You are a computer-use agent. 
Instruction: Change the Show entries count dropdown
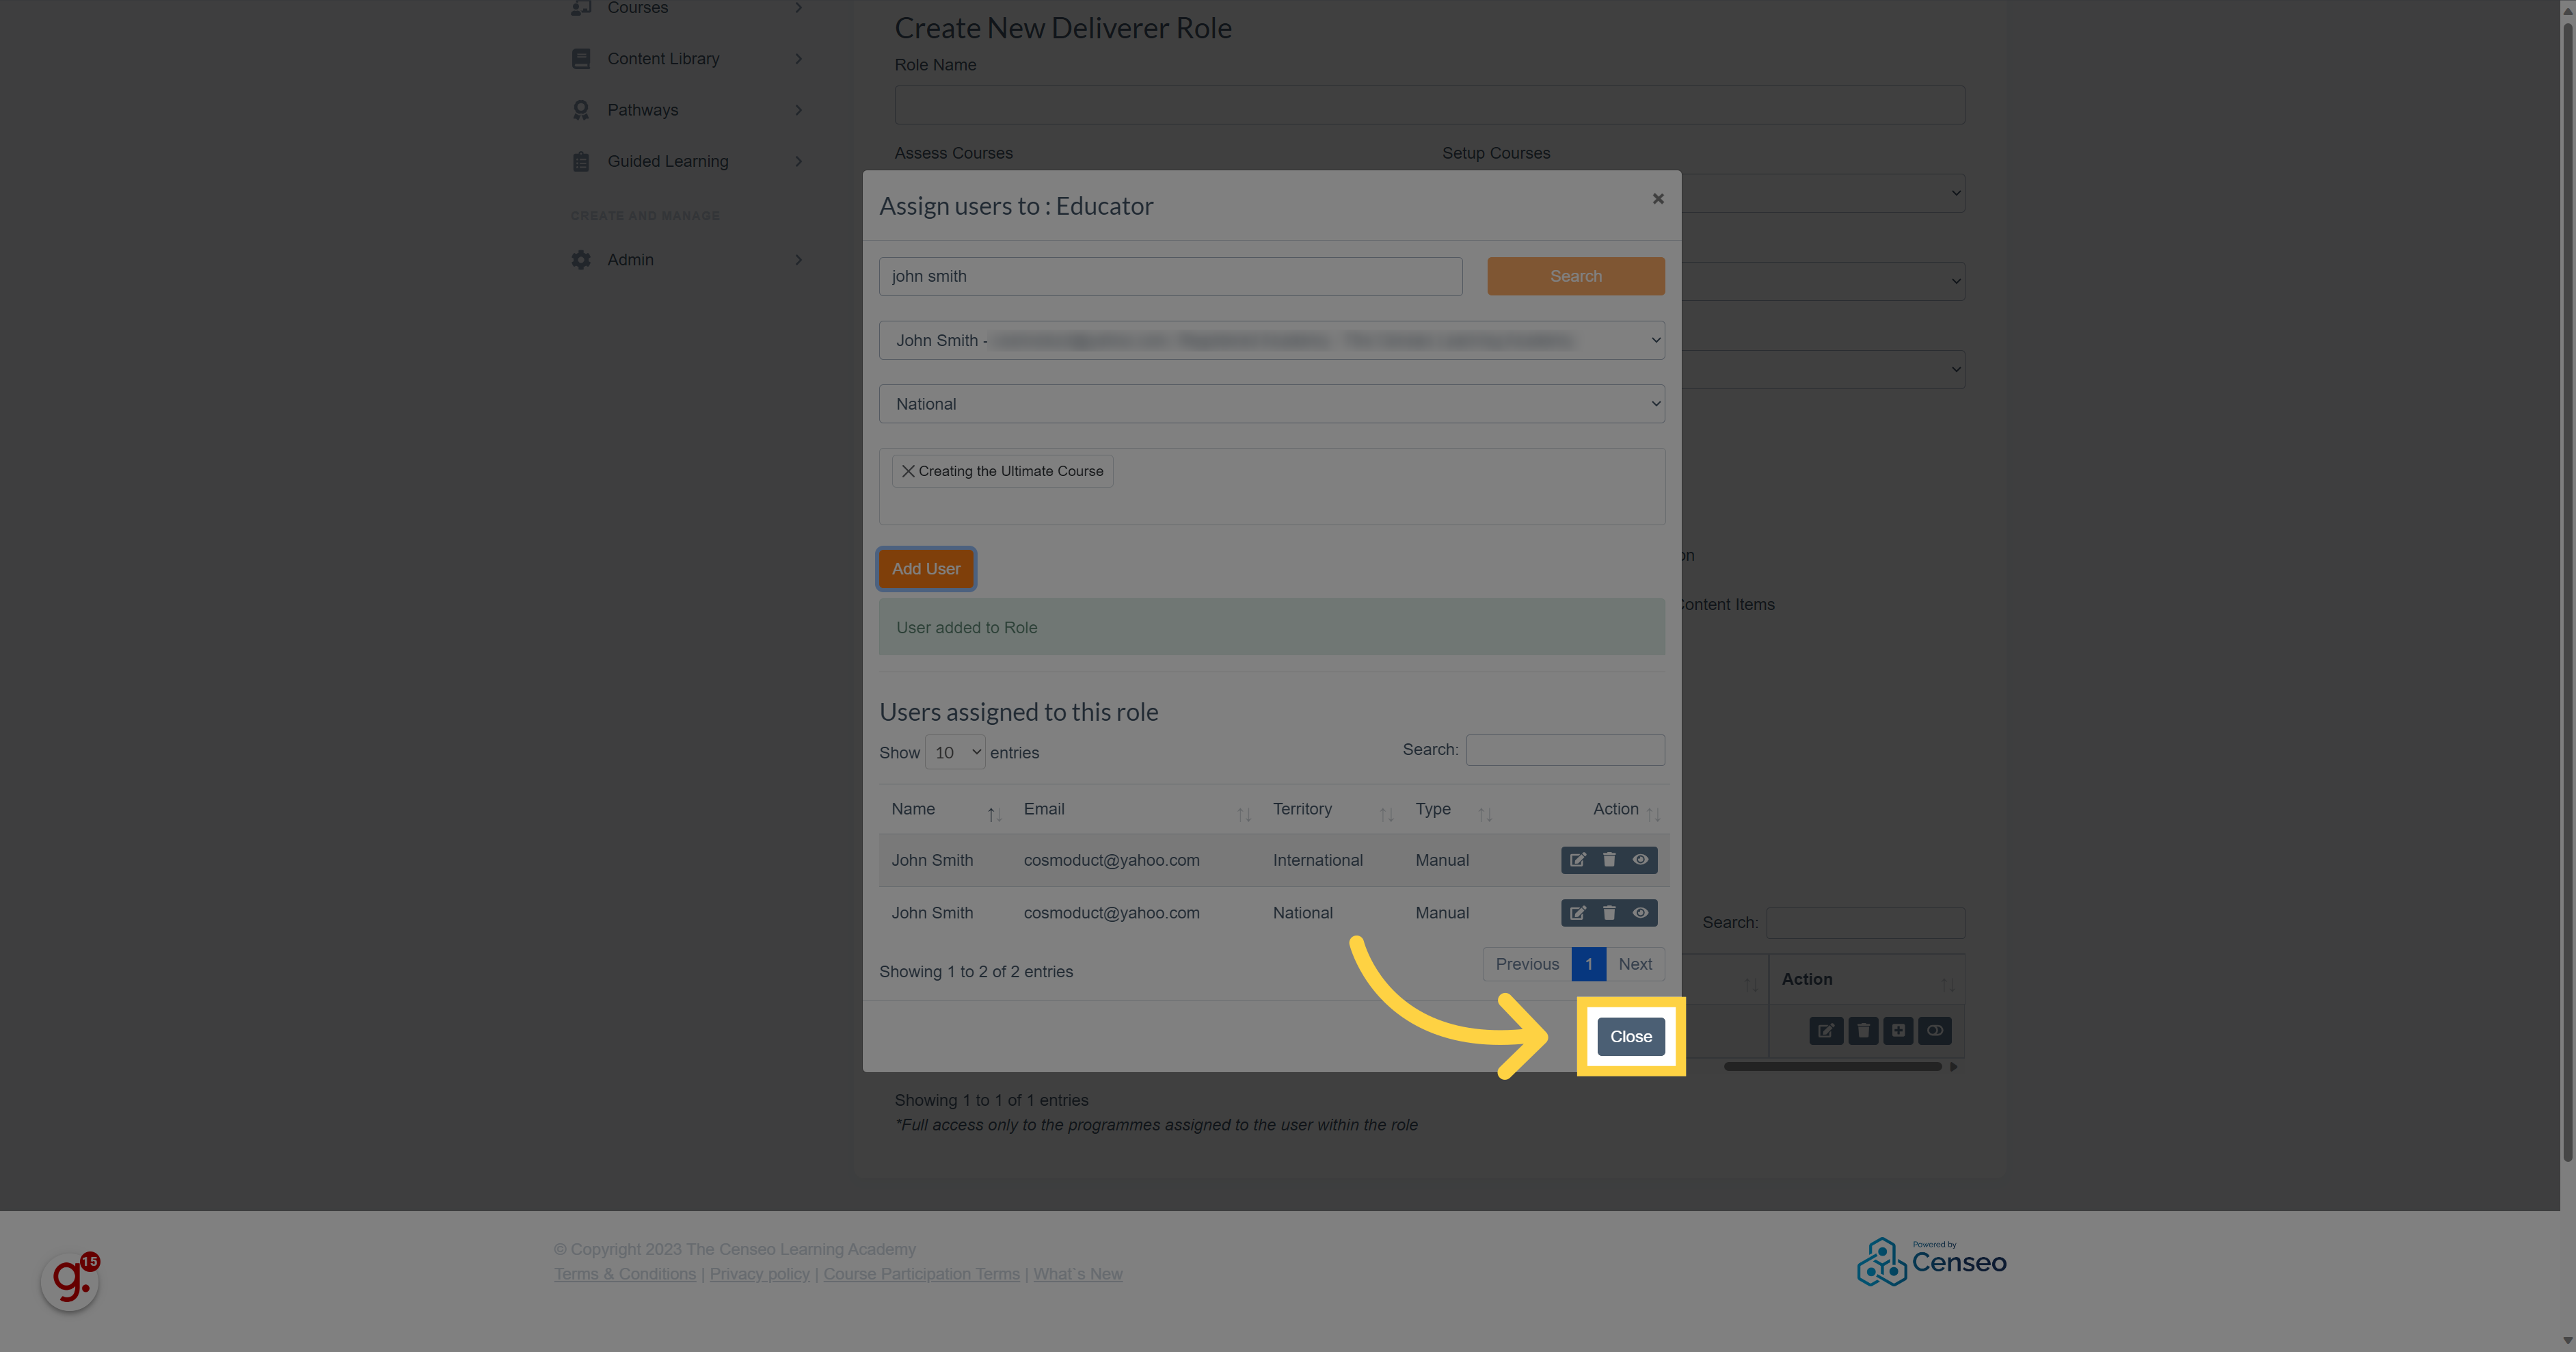point(952,752)
